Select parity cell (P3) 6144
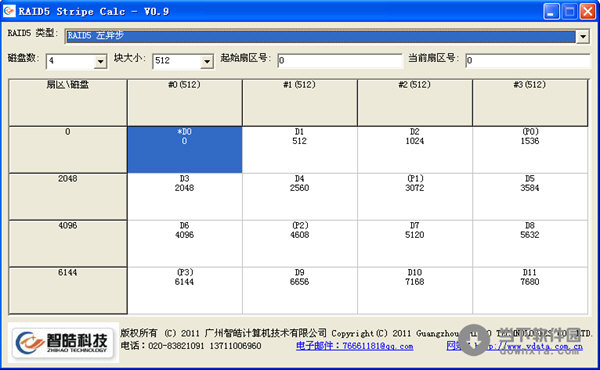Image resolution: width=600 pixels, height=370 pixels. click(184, 291)
